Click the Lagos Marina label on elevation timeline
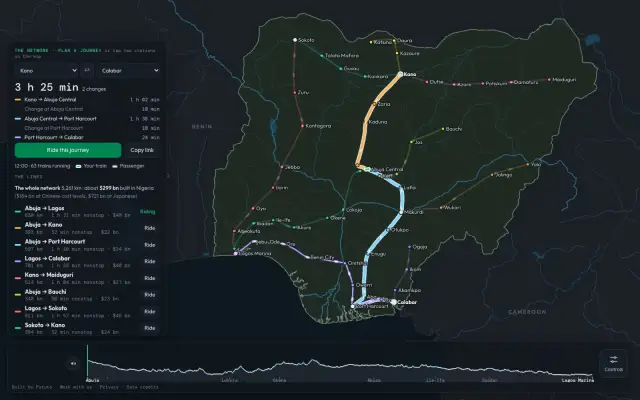This screenshot has width=640, height=400. click(x=578, y=380)
